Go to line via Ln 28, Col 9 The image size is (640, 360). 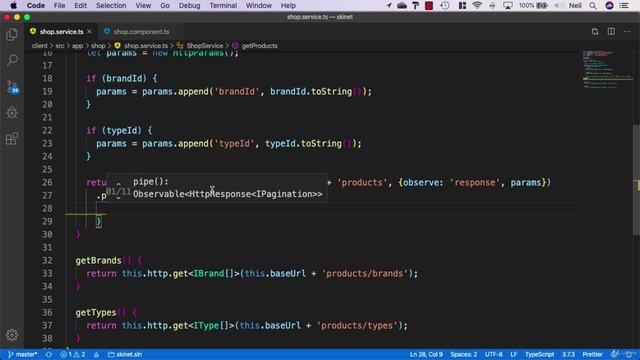pyautogui.click(x=426, y=354)
